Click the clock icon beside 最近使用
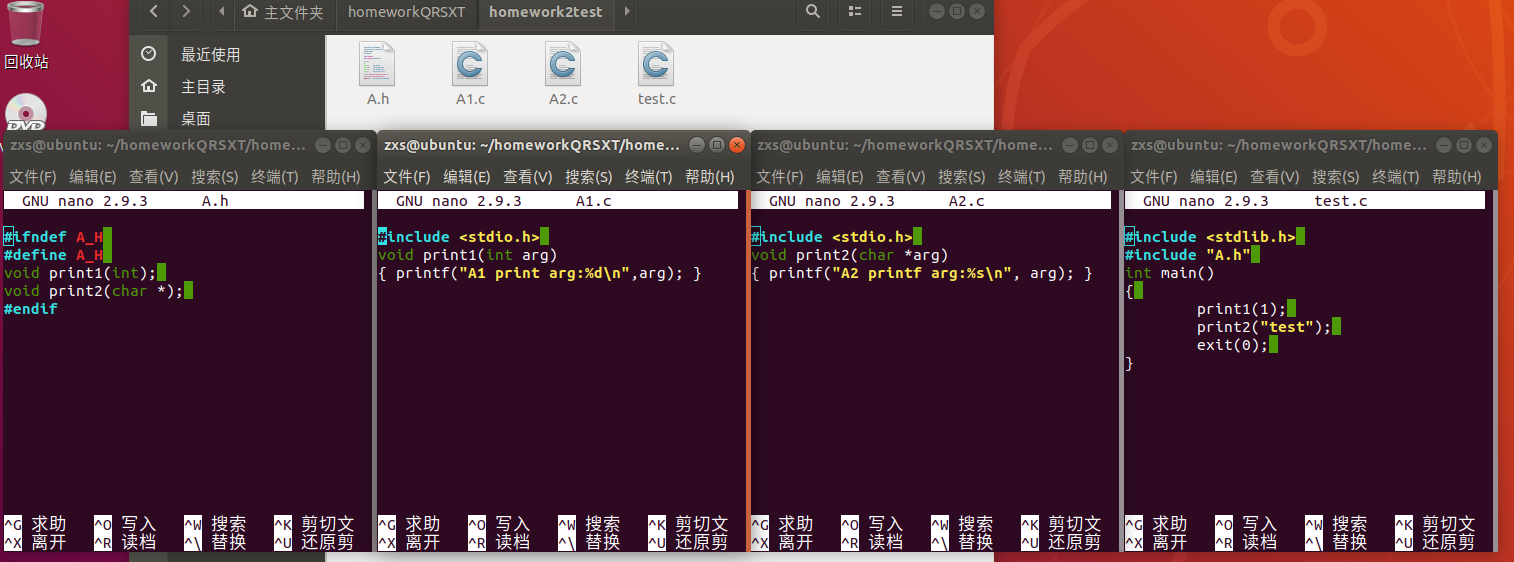This screenshot has height=562, width=1514. 149,54
